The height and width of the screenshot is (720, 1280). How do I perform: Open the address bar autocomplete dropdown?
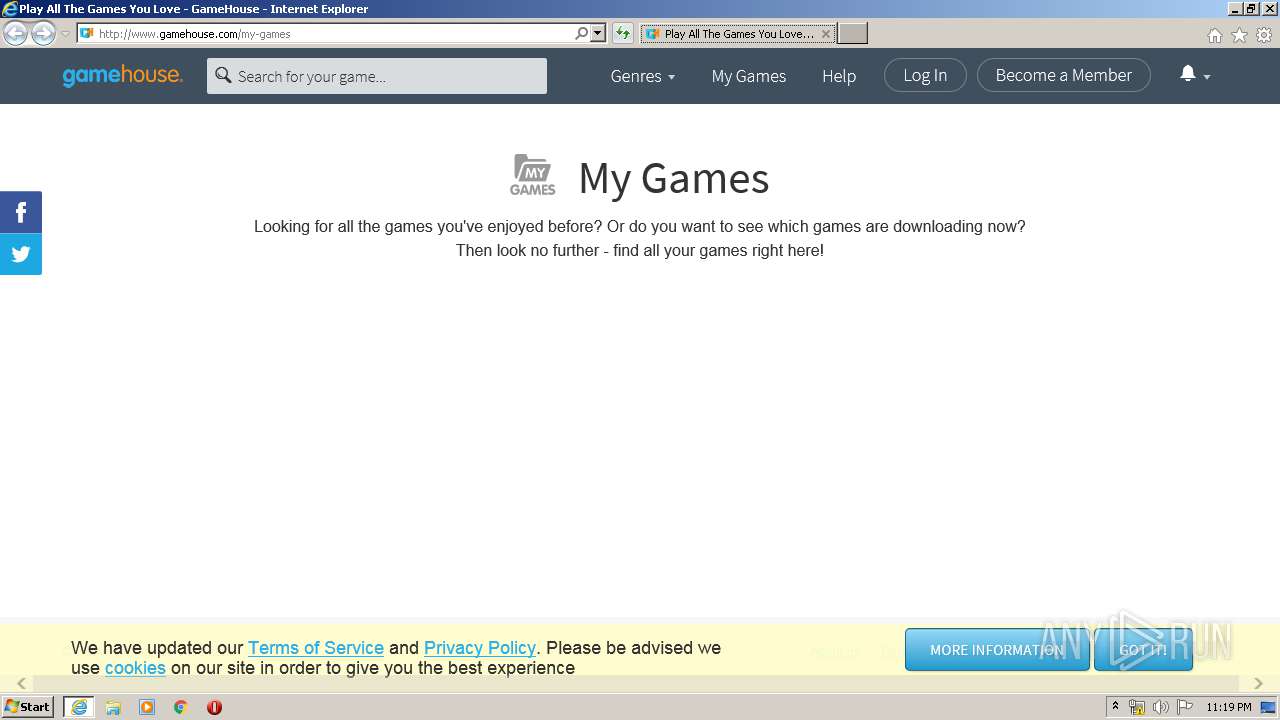tap(598, 34)
